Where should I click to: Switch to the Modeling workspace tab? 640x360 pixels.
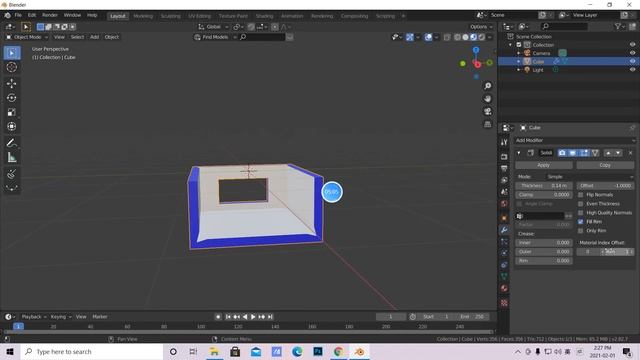coord(143,16)
